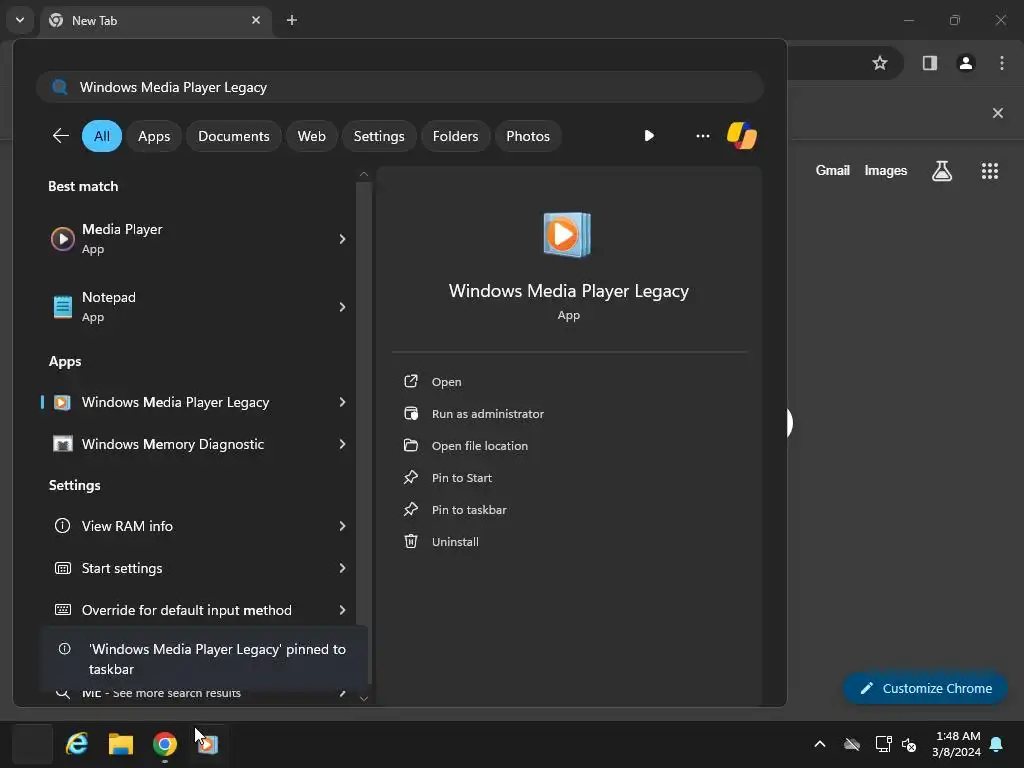
Task: Go back with the left arrow icon
Action: tap(61, 136)
